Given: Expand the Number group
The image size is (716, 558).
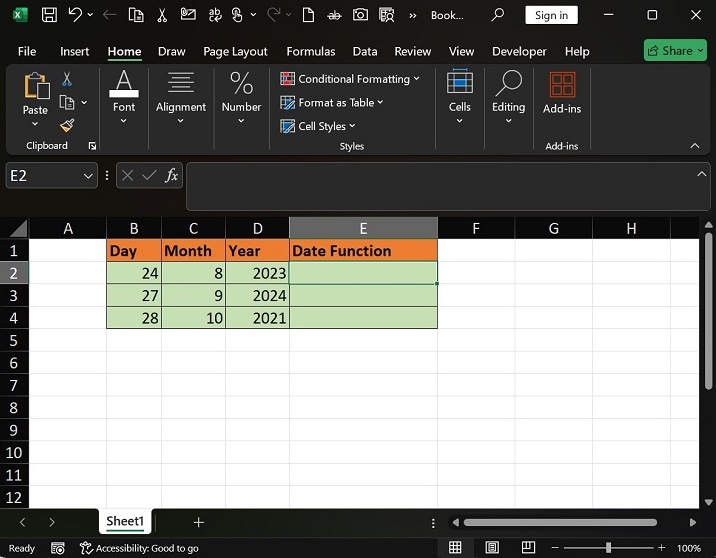Looking at the screenshot, I should point(241,97).
